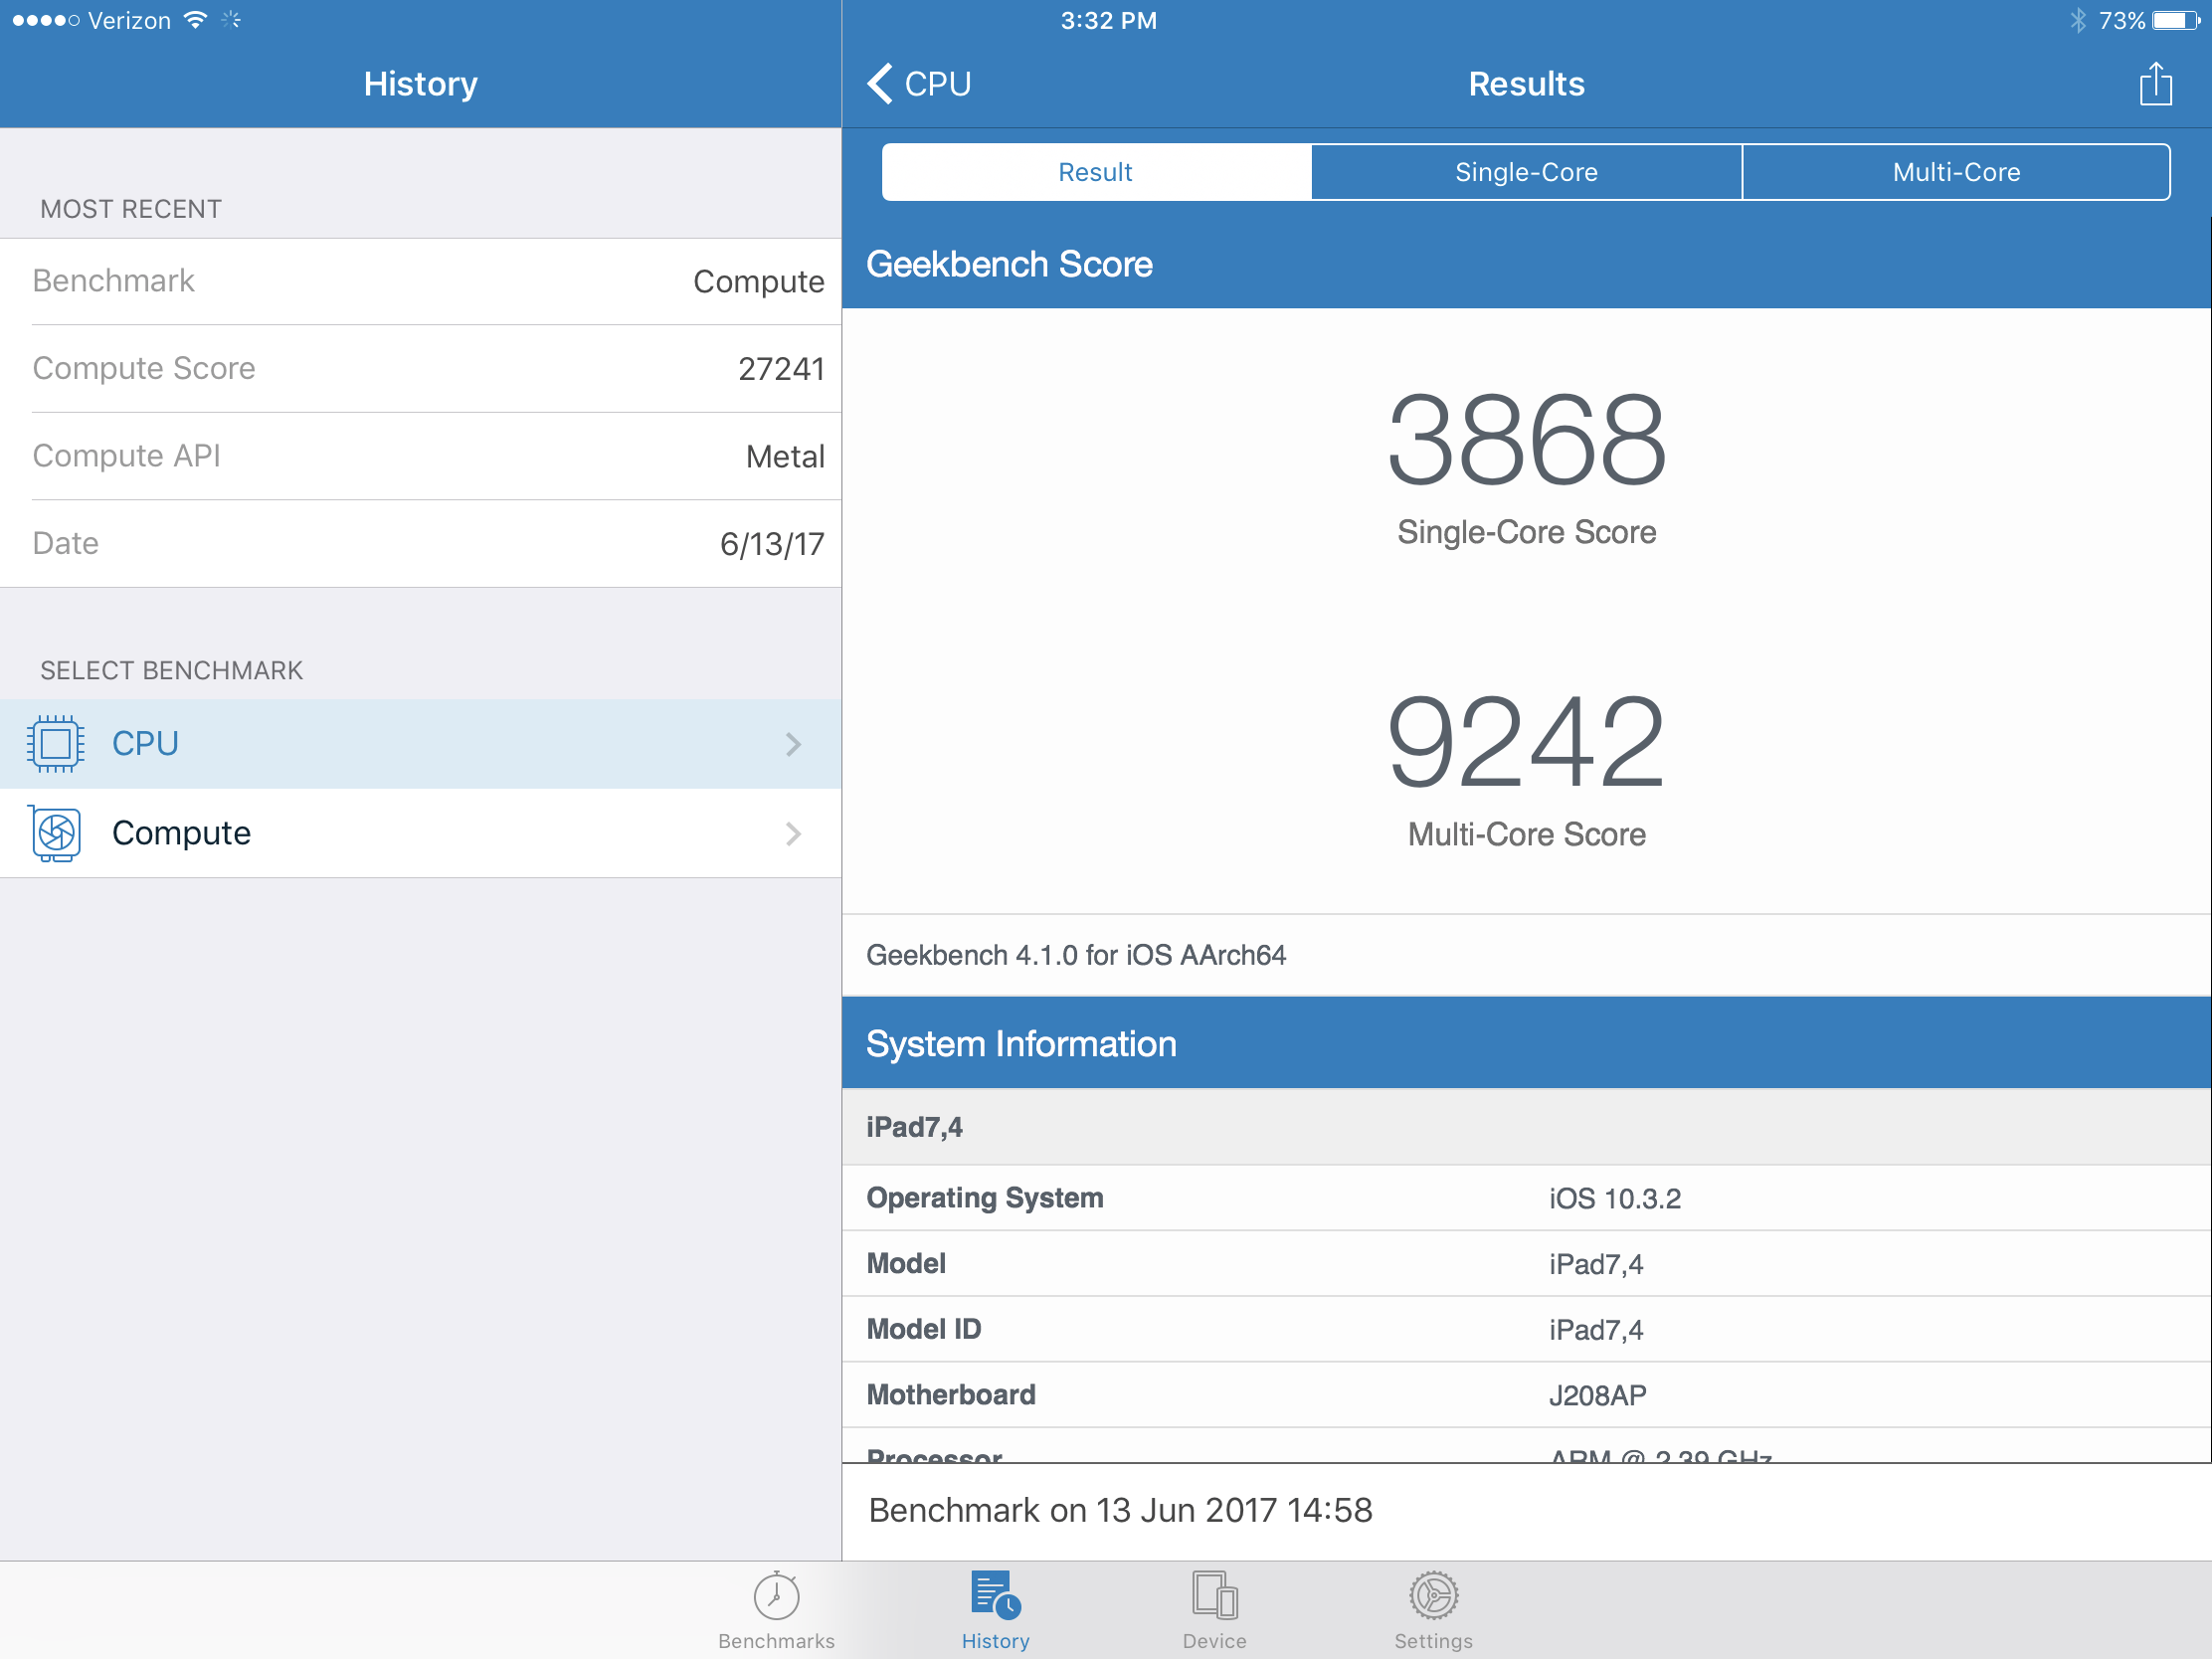Select the History tab icon
The width and height of the screenshot is (2212, 1659).
tap(995, 1594)
